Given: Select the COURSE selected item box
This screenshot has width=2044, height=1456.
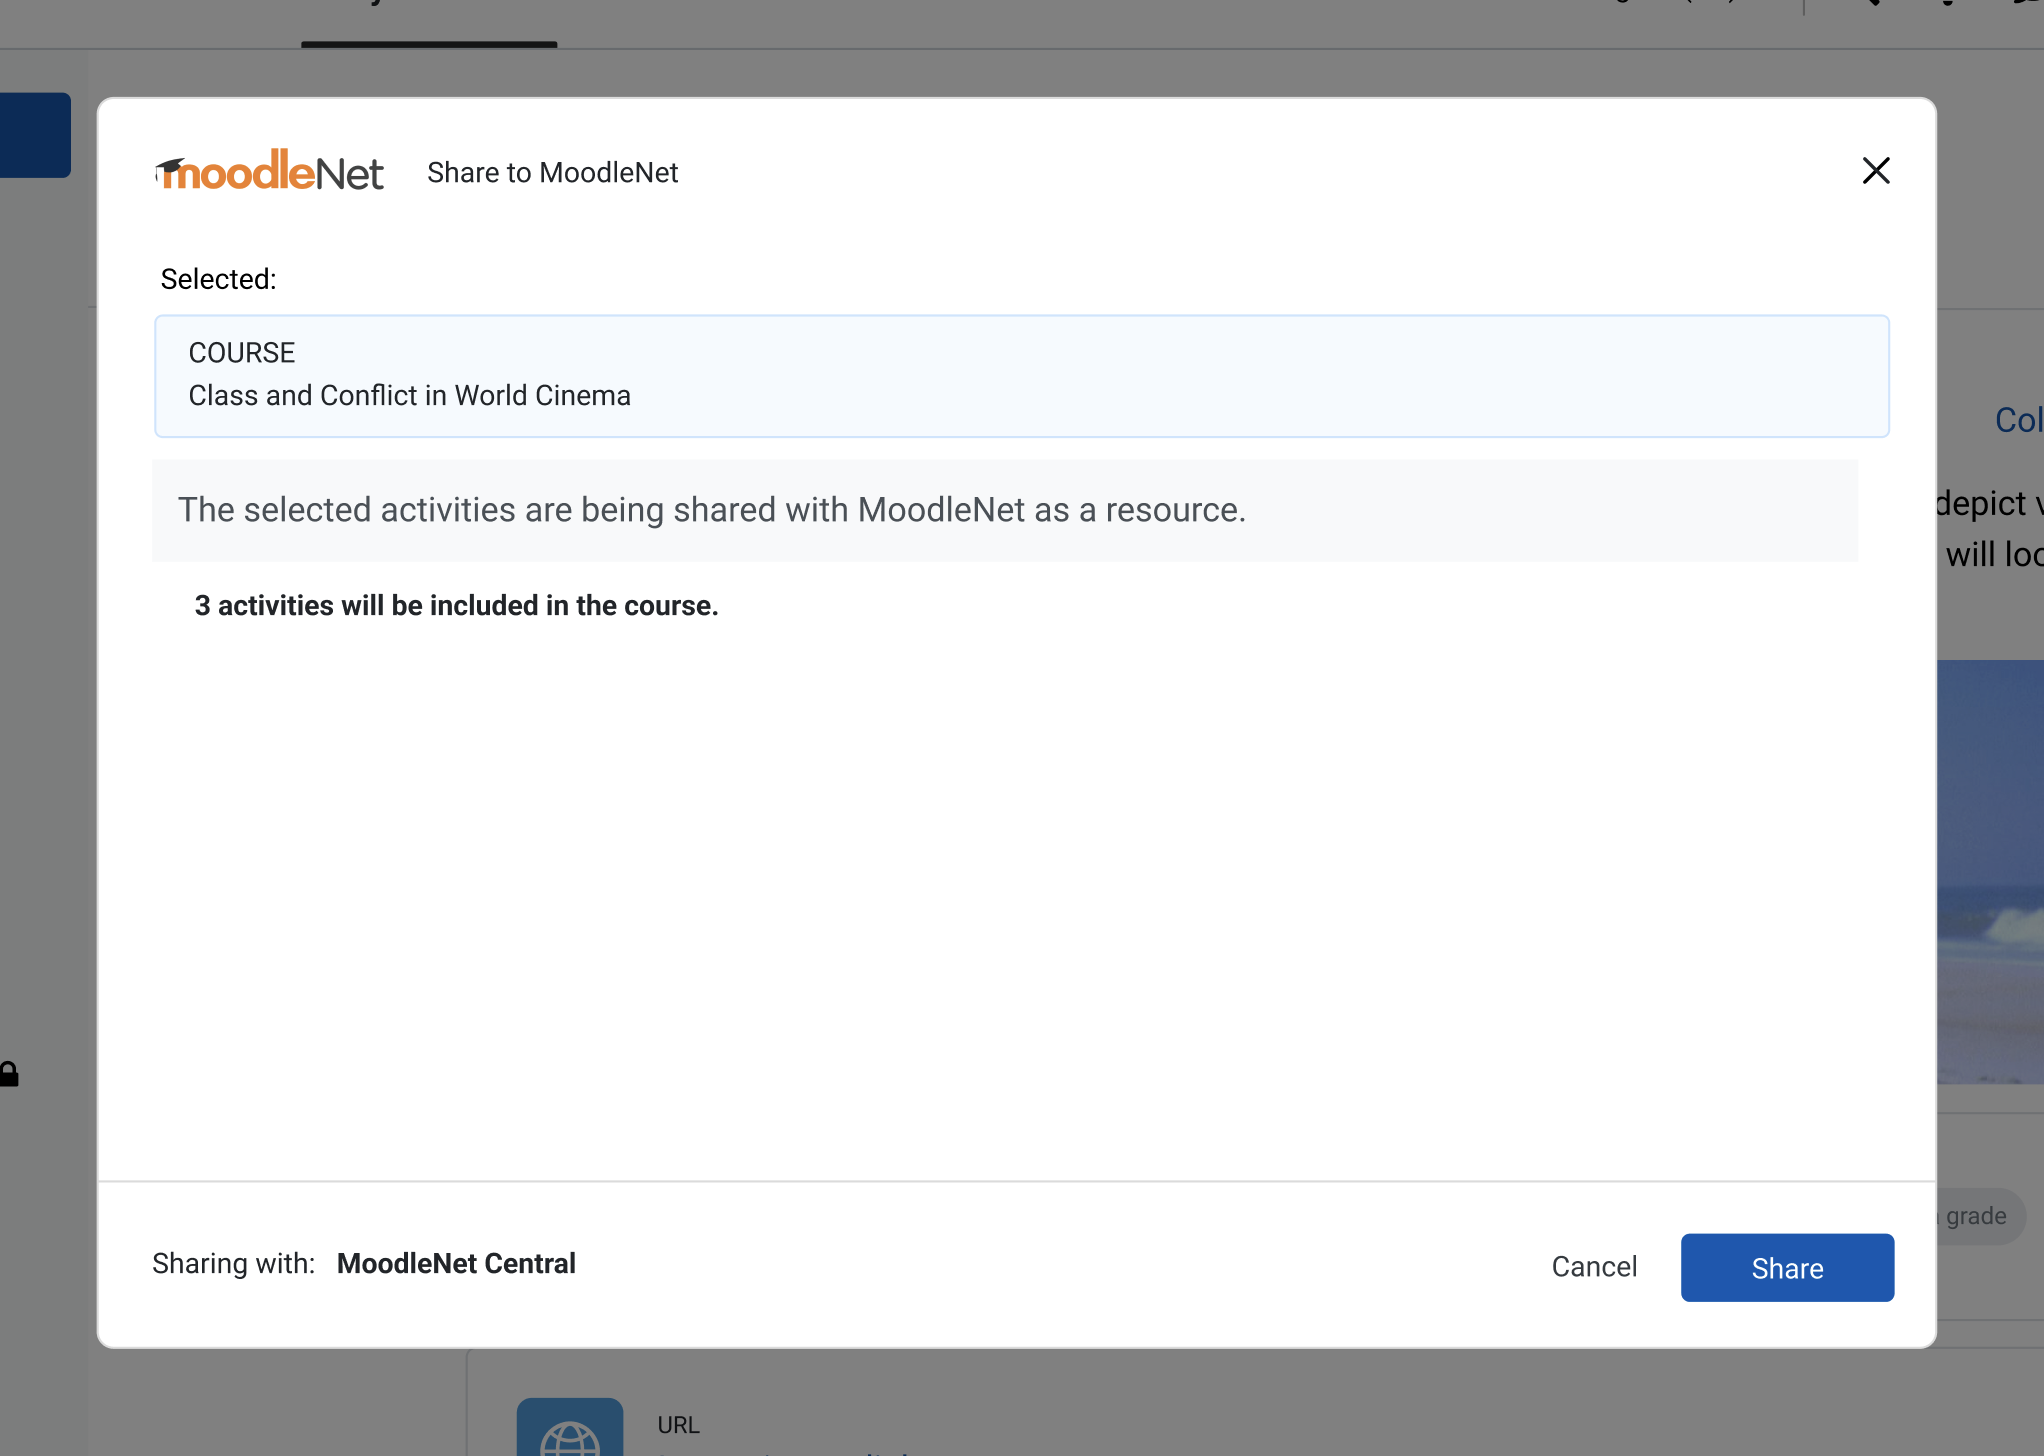Looking at the screenshot, I should (x=1021, y=376).
